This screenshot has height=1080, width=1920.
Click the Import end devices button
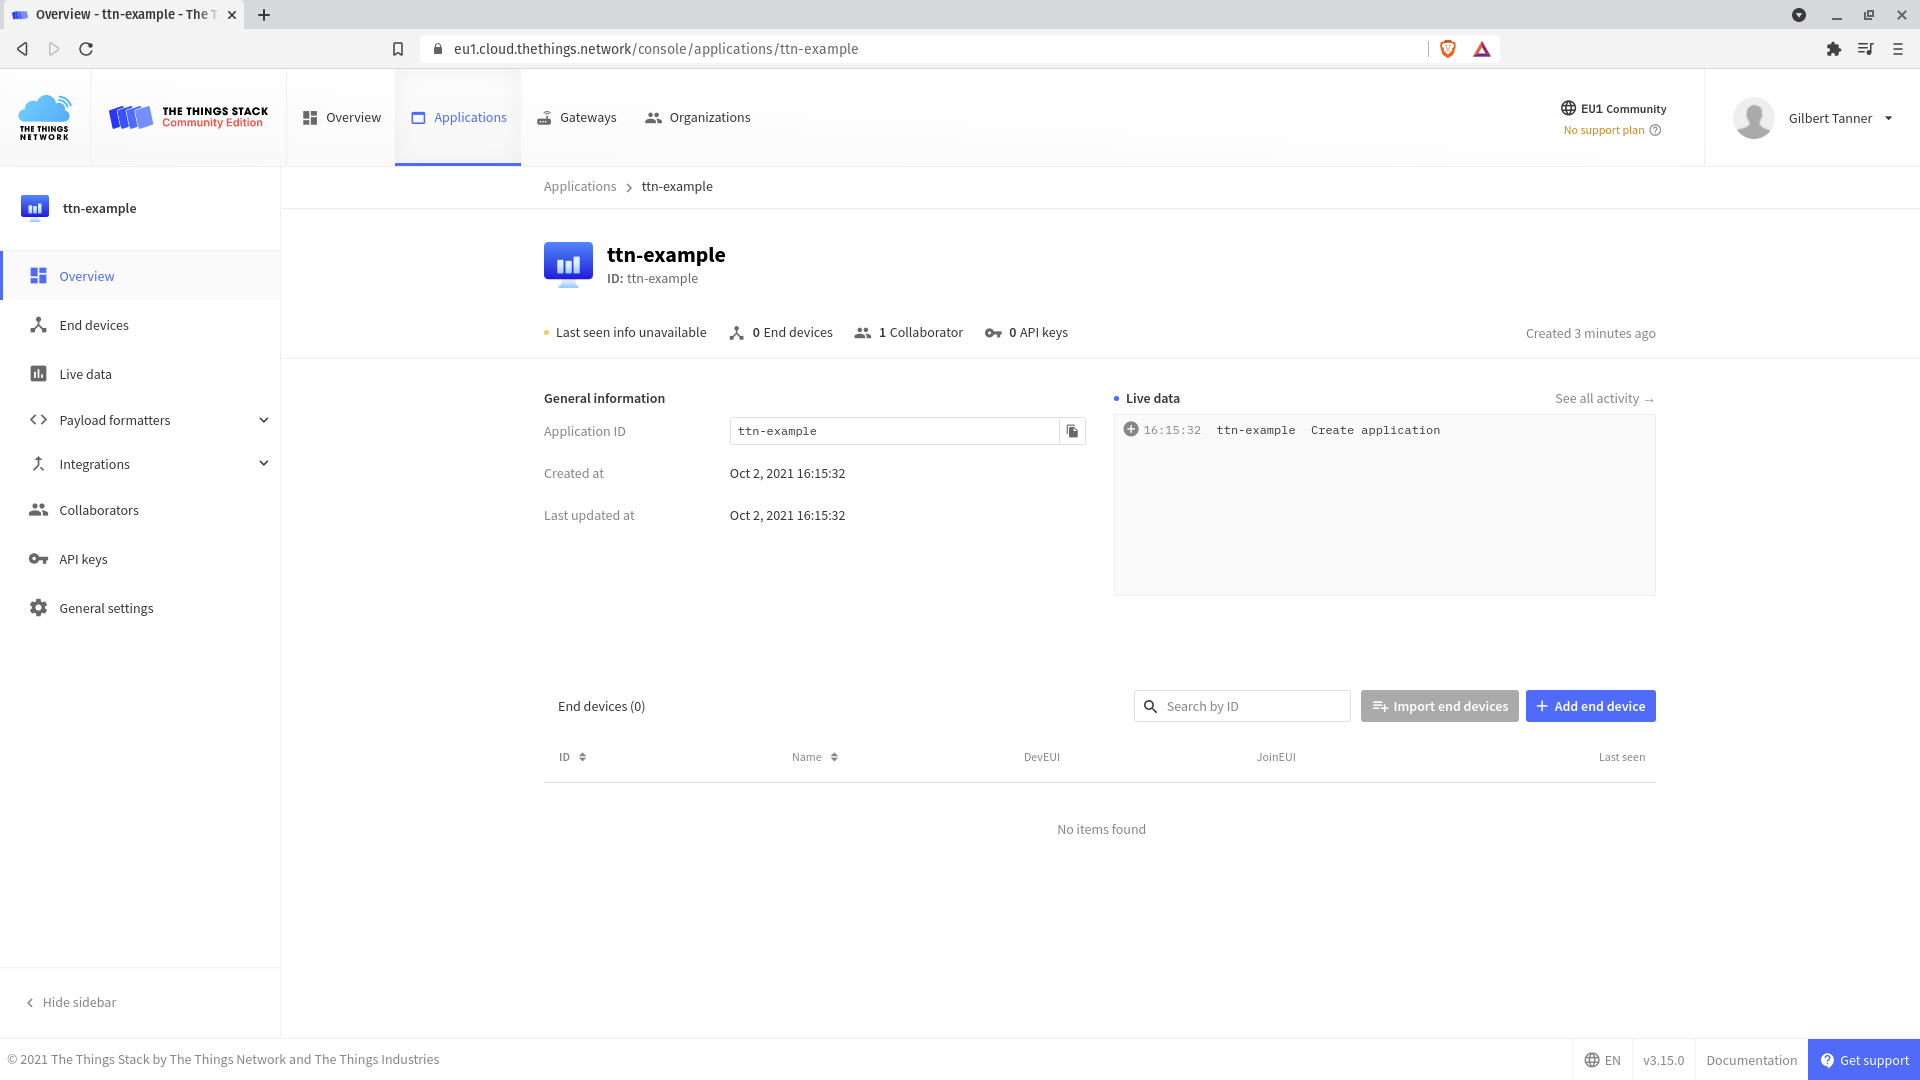pos(1440,705)
